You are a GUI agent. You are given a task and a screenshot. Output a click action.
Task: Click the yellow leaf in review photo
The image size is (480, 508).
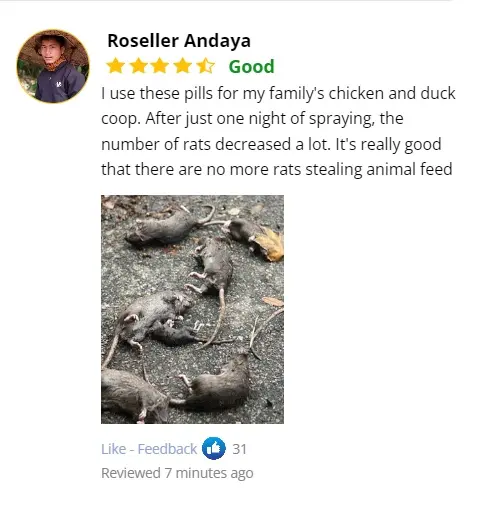[x=268, y=244]
